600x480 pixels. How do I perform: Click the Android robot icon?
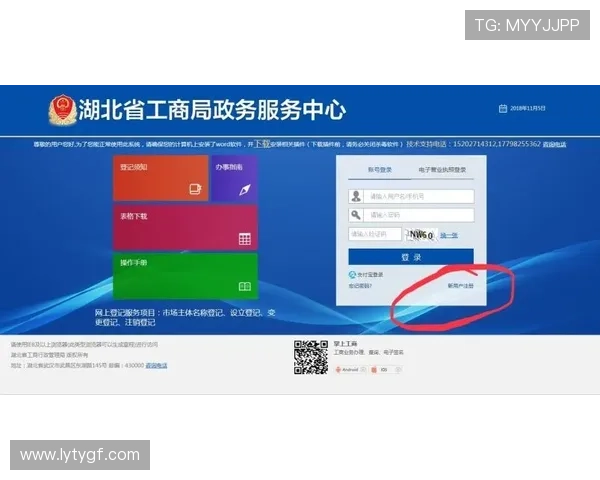(338, 370)
